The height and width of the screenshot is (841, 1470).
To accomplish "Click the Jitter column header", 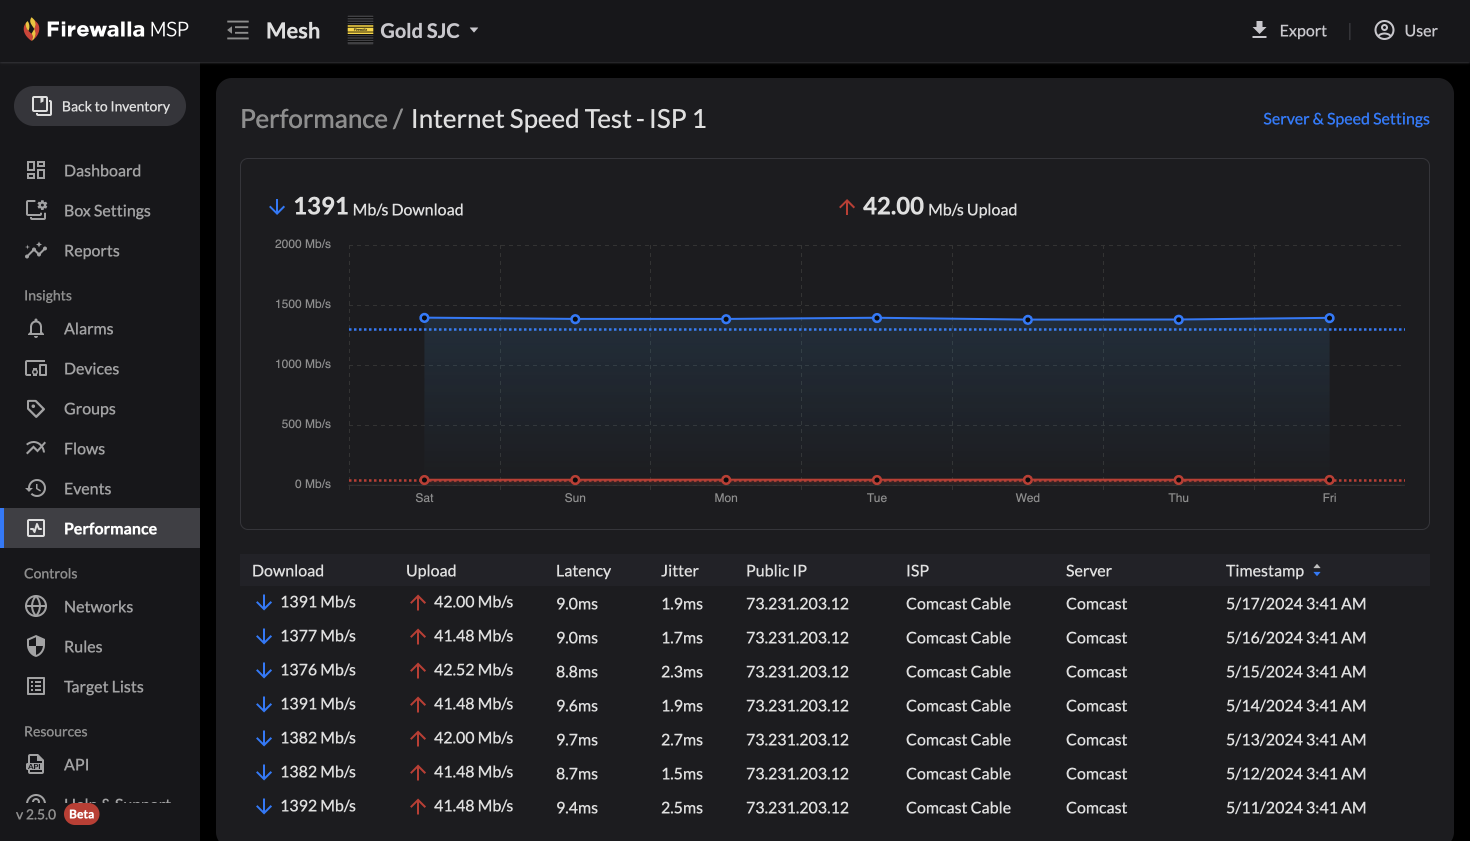I will (x=680, y=570).
